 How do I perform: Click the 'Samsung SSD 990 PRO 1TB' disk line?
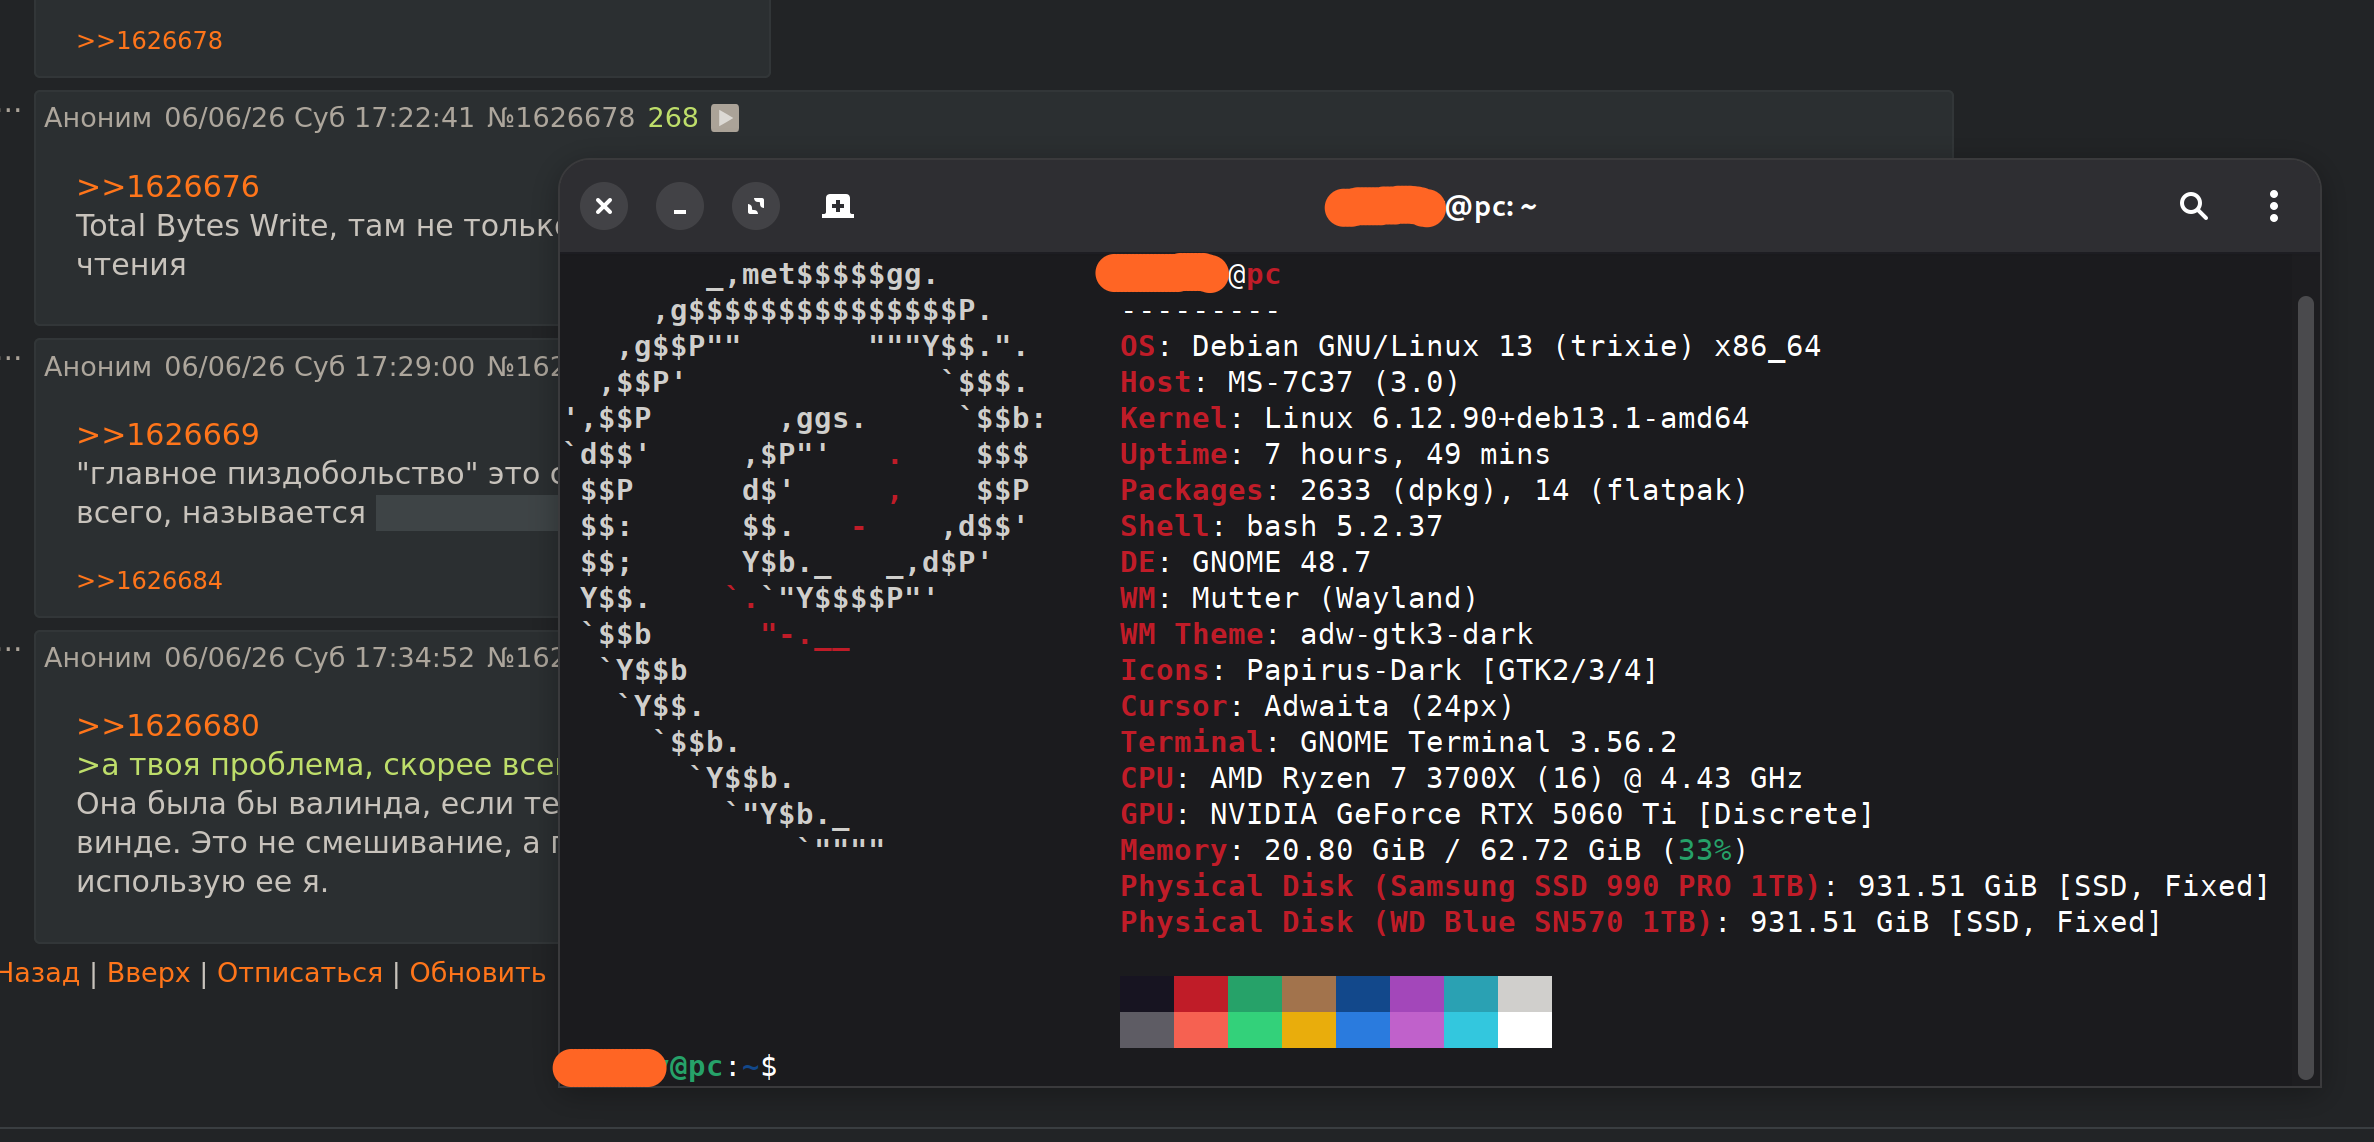(x=1694, y=887)
